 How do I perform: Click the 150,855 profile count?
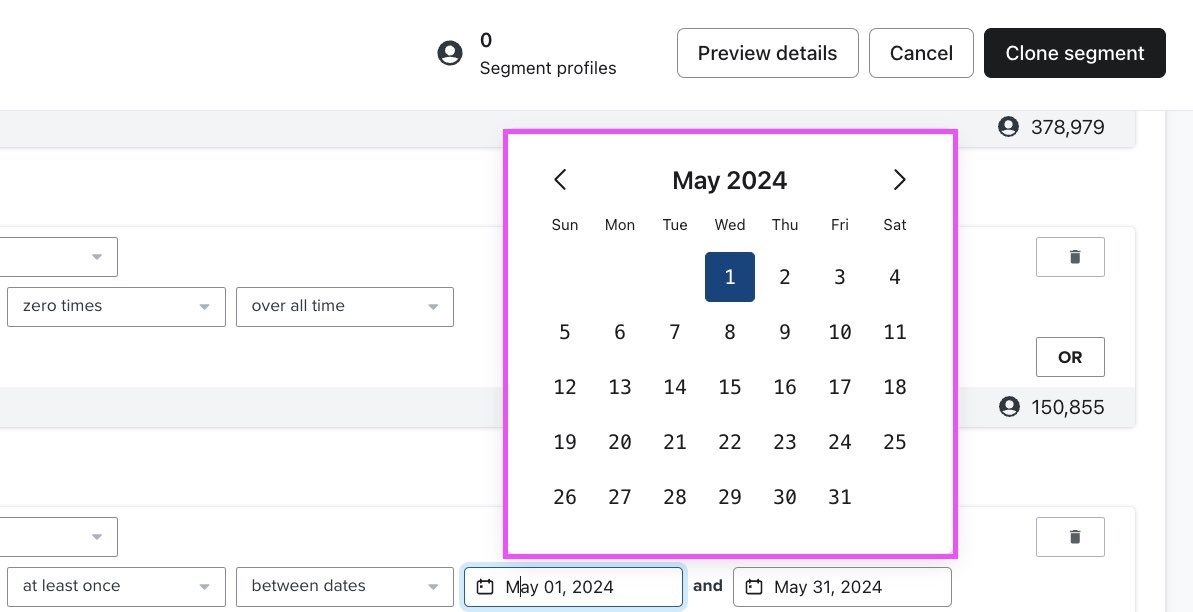click(x=1067, y=407)
